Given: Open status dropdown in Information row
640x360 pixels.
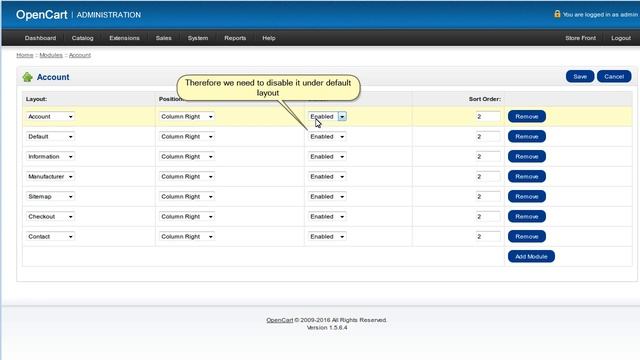Looking at the screenshot, I should click(x=327, y=156).
